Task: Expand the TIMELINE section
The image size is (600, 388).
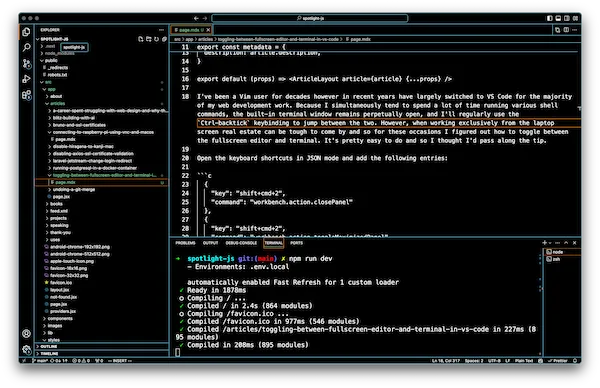Action: [x=102, y=354]
